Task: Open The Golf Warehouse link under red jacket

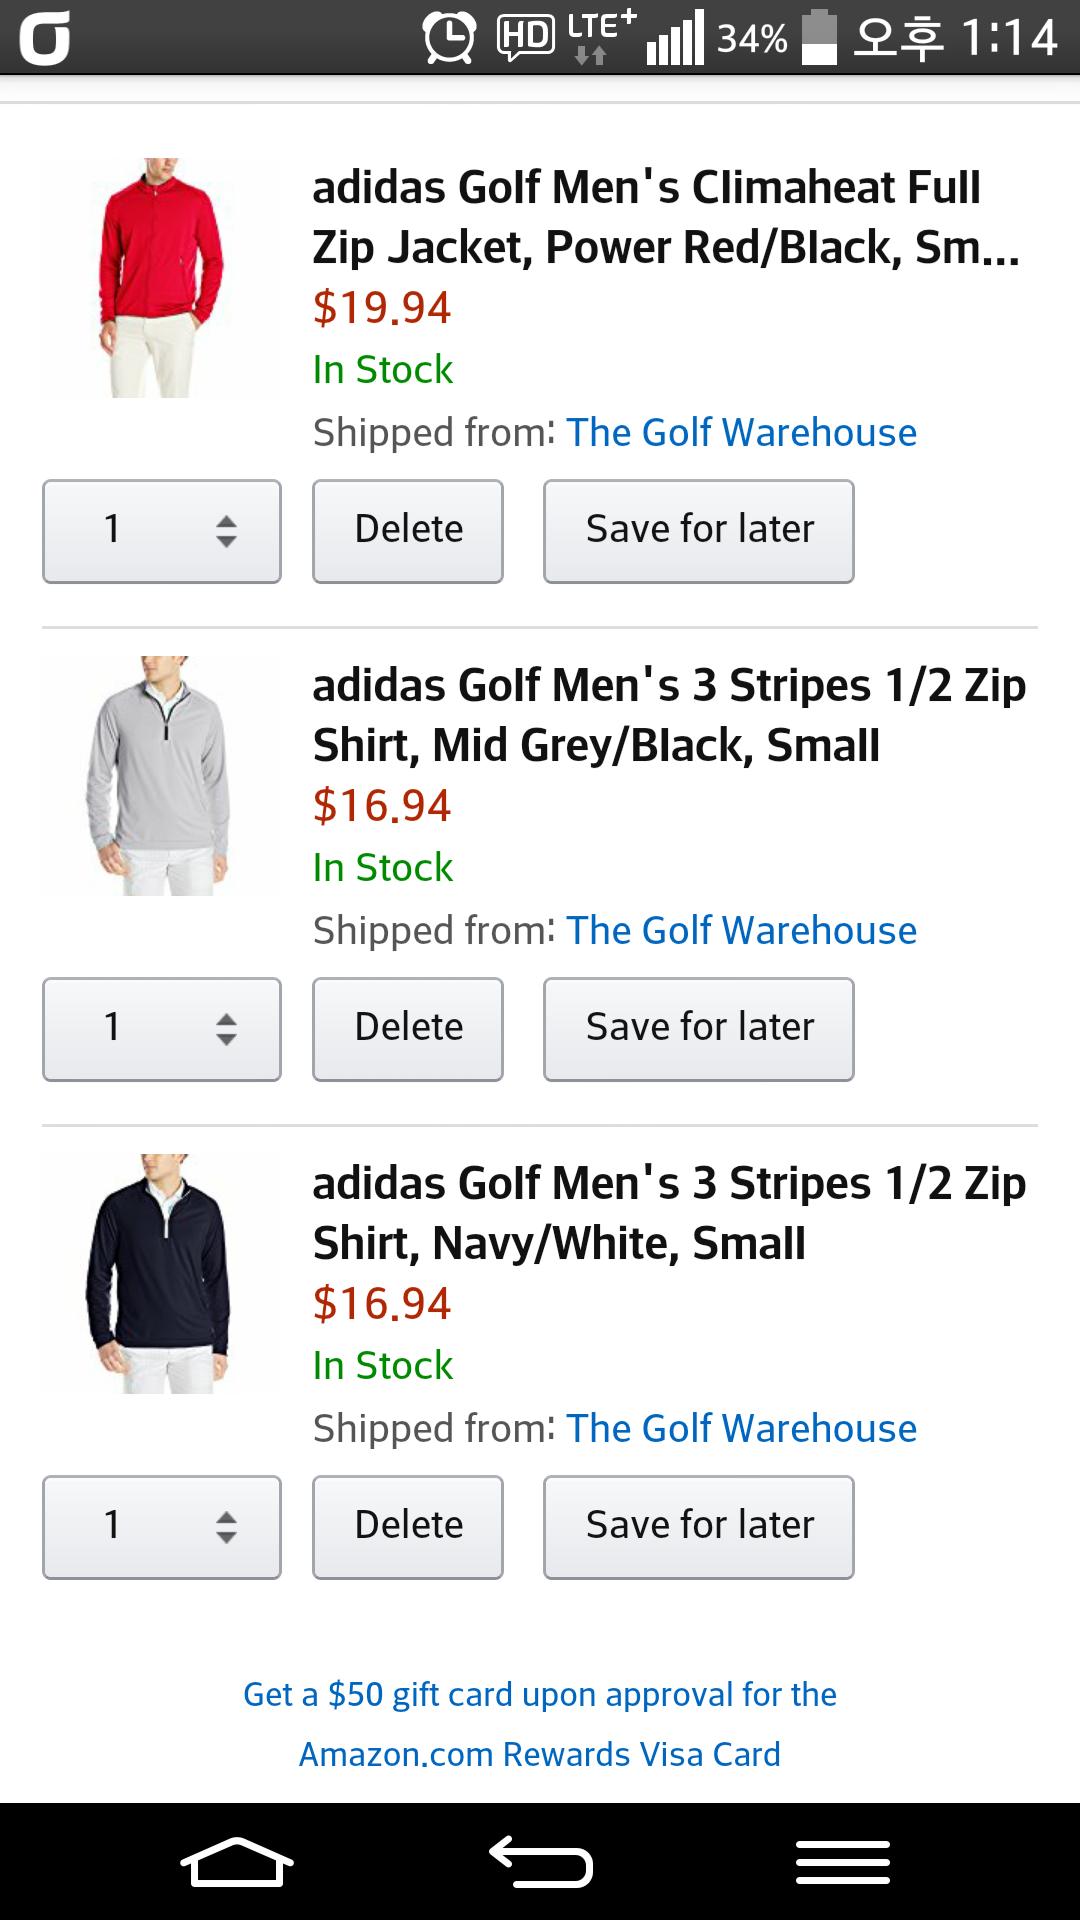Action: point(741,433)
